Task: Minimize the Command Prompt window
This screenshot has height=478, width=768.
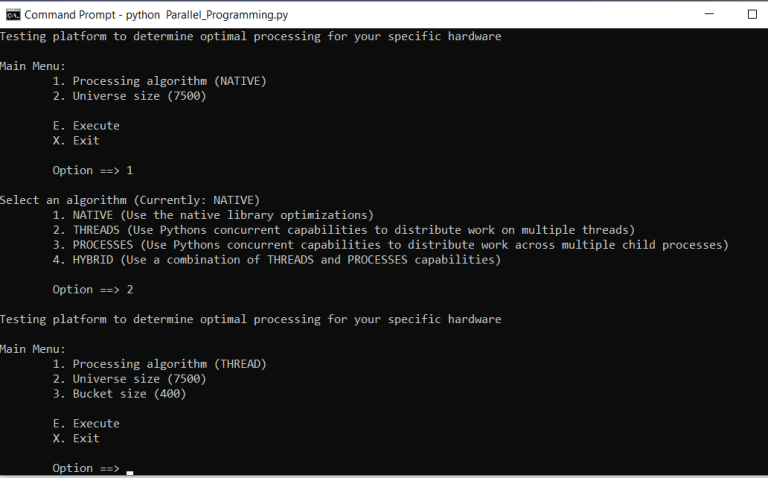Action: coord(709,14)
